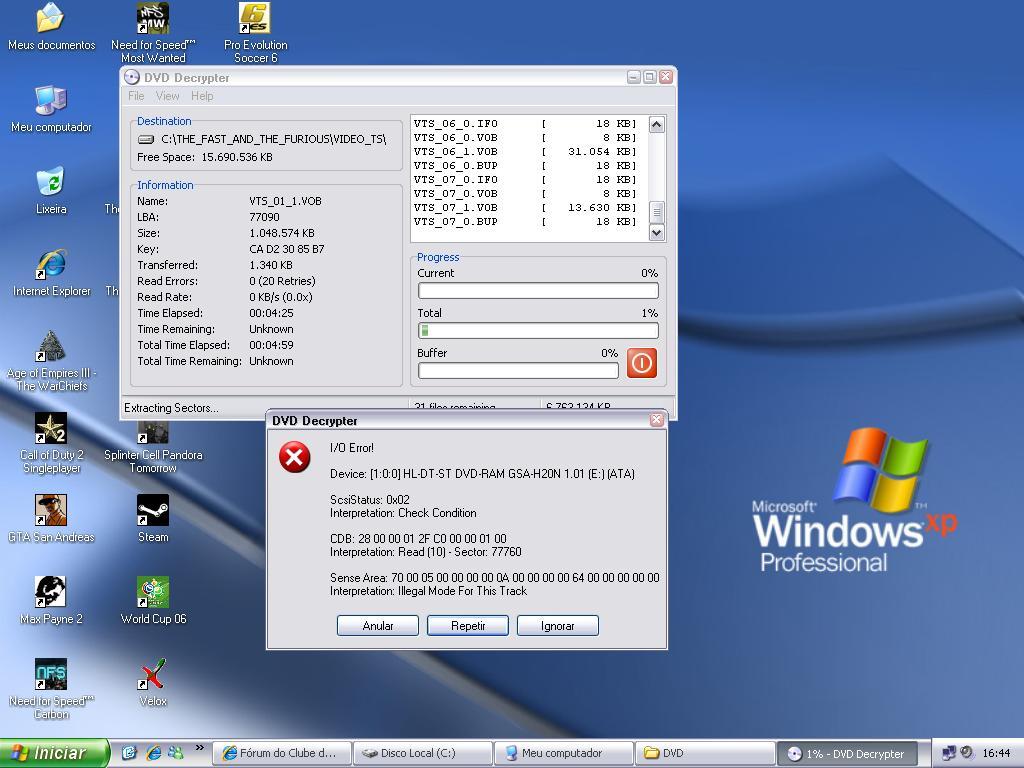Open the Iniciar start menu

(x=54, y=753)
